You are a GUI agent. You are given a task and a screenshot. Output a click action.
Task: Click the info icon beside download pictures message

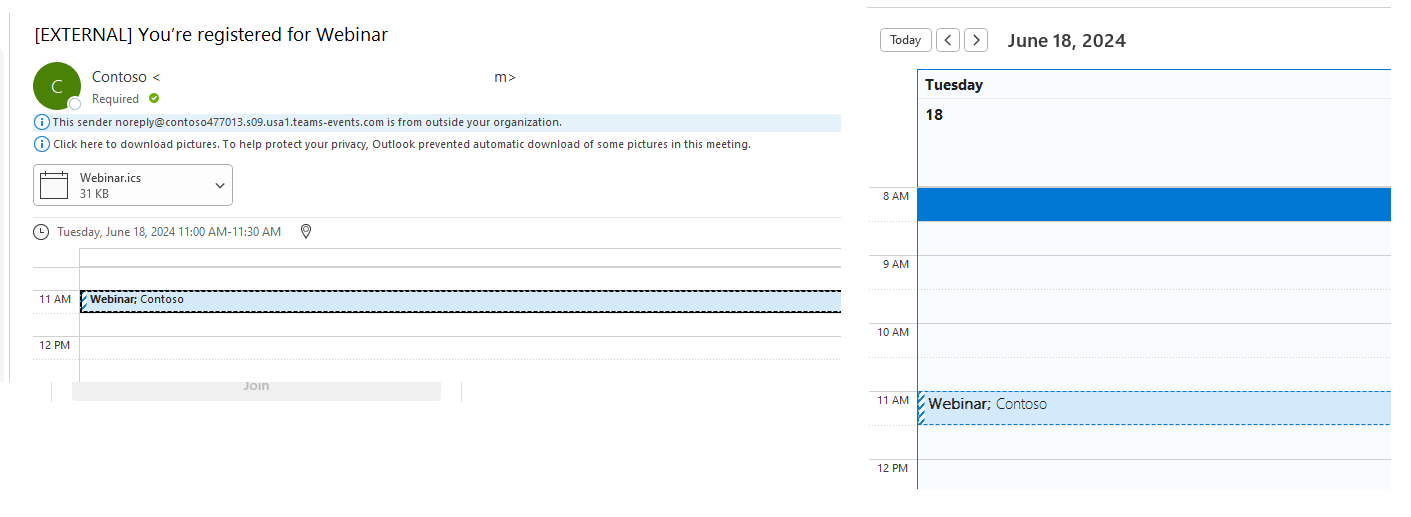pos(42,144)
